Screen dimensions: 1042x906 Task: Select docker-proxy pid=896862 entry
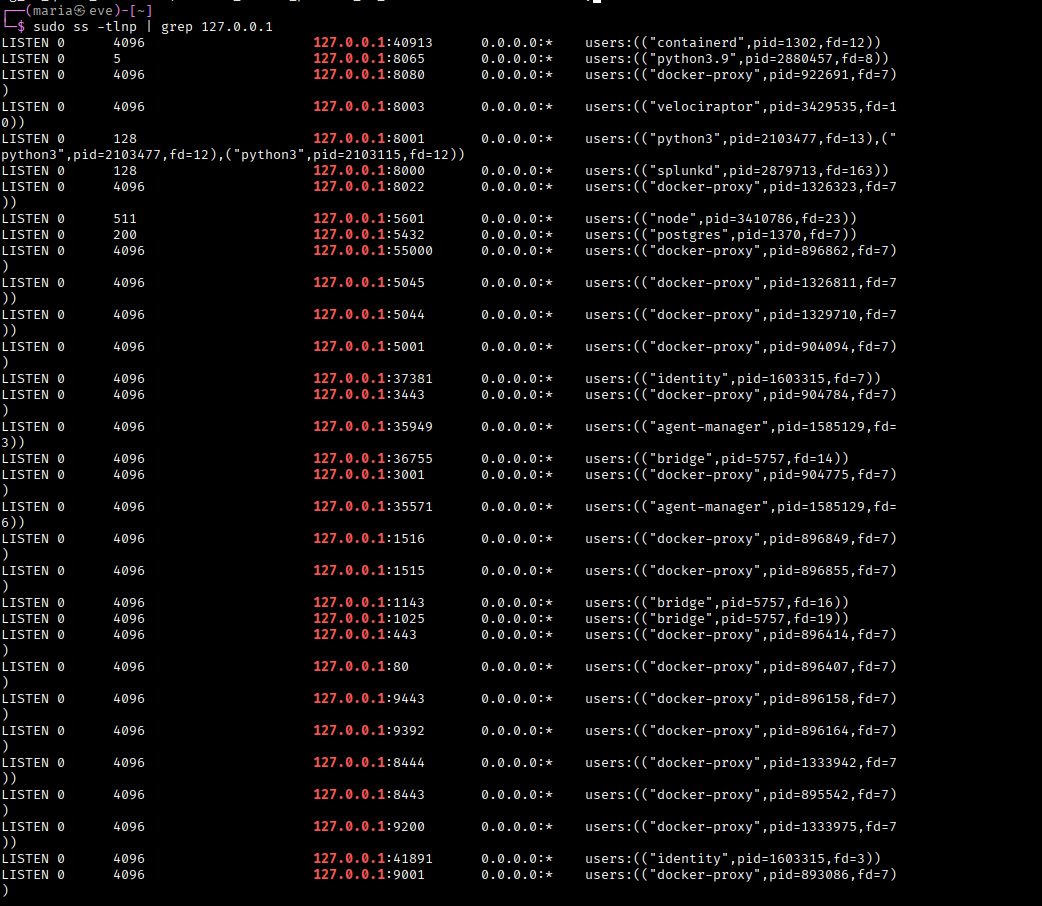(x=741, y=250)
